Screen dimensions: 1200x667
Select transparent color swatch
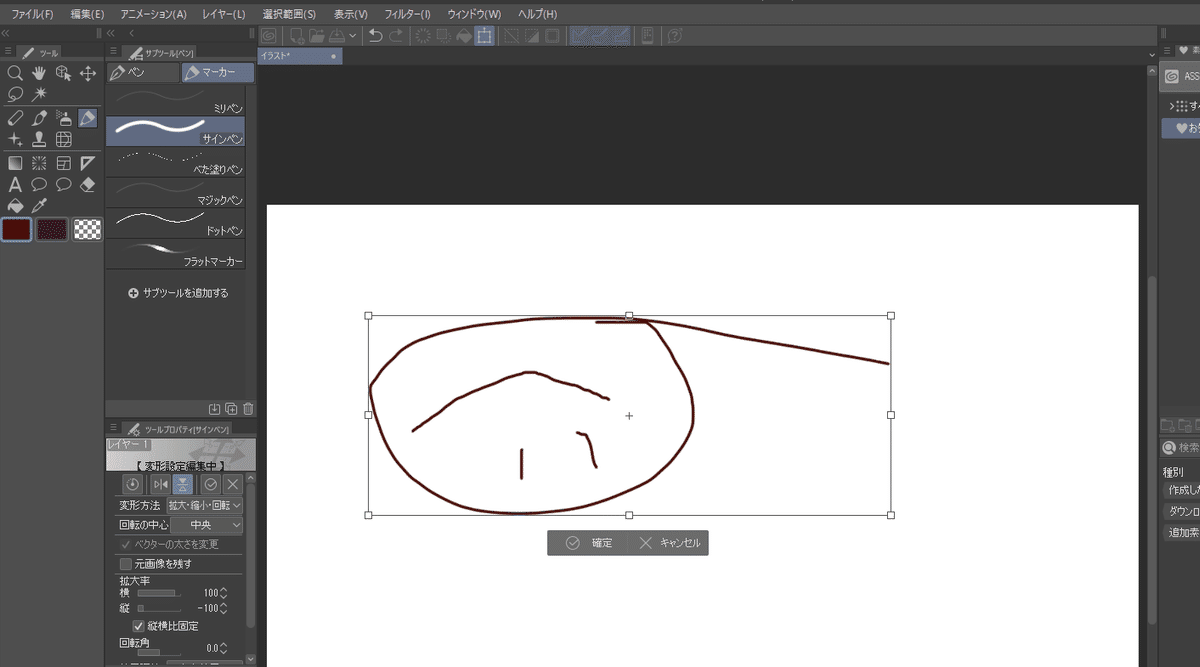88,230
